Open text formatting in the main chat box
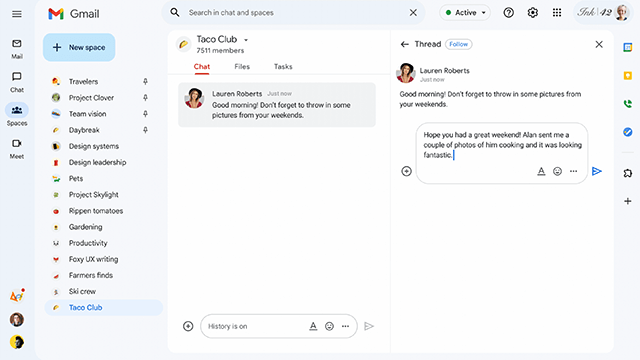640x360 pixels. click(x=313, y=326)
